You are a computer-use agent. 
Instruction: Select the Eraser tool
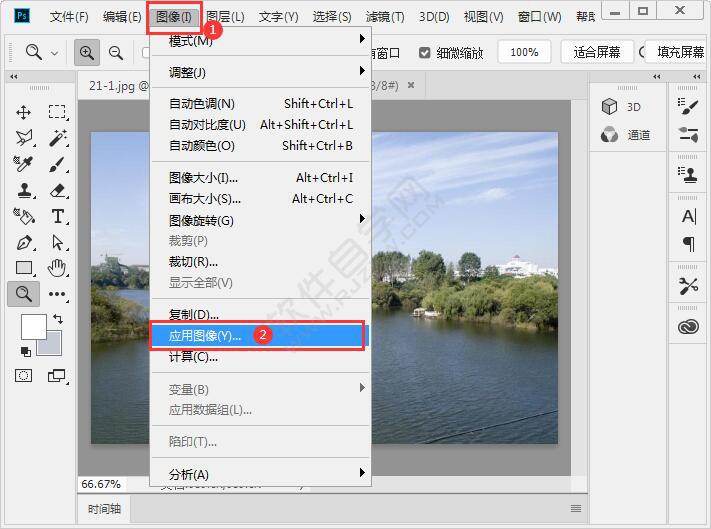coord(58,190)
